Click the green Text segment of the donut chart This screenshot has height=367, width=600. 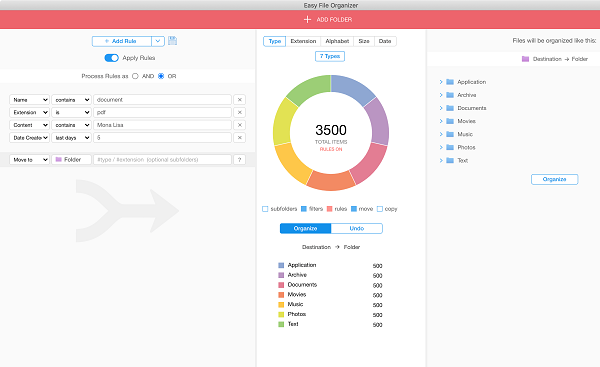pos(310,89)
